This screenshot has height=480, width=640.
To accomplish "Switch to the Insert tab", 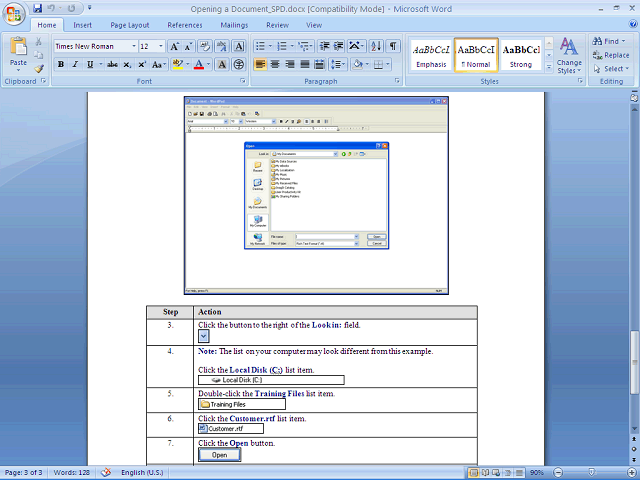I will pos(82,25).
